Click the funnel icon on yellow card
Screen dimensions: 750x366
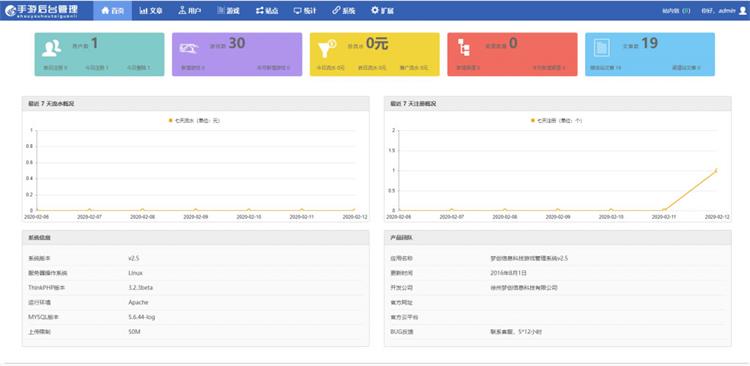[327, 48]
